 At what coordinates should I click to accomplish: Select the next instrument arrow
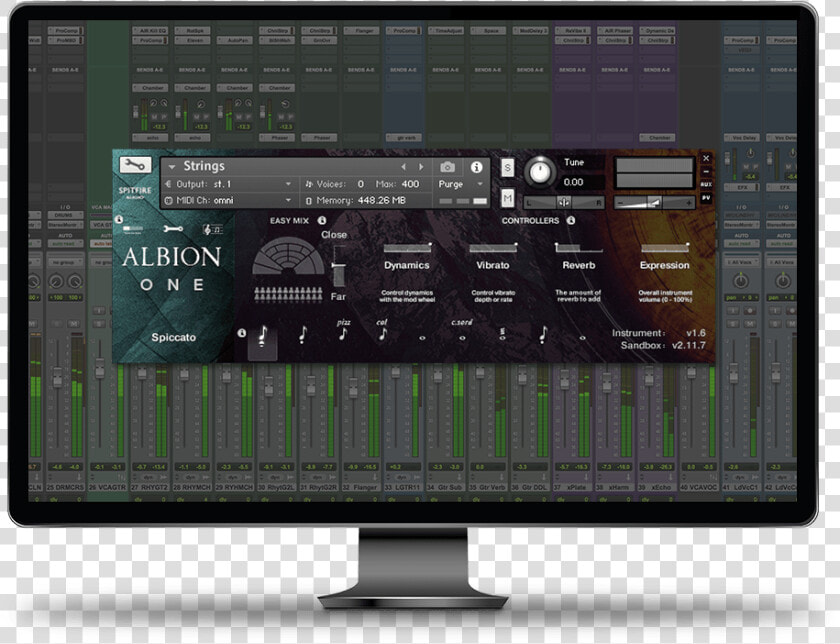[421, 167]
